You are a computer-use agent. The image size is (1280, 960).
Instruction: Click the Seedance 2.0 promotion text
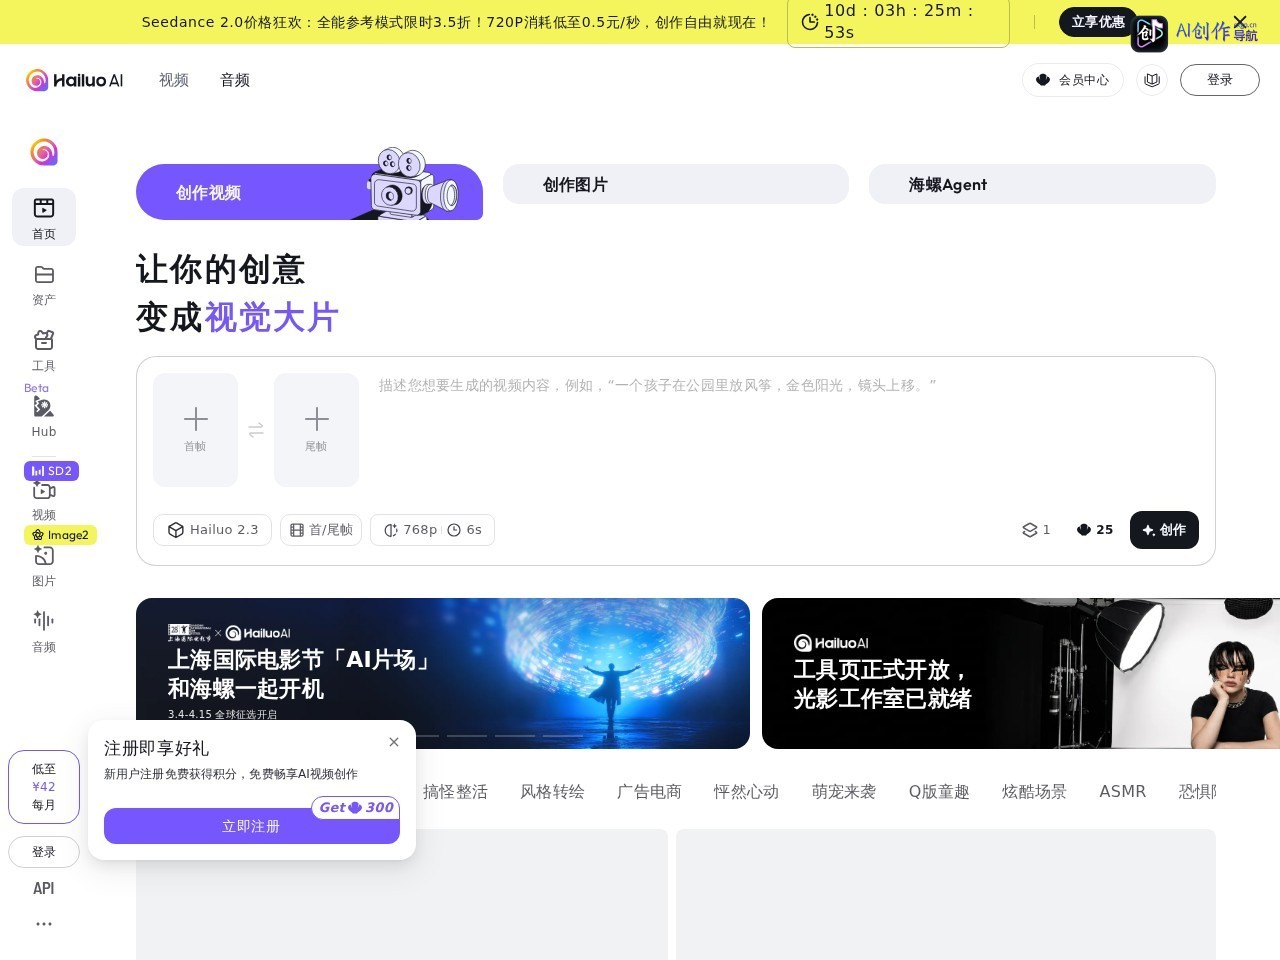455,21
